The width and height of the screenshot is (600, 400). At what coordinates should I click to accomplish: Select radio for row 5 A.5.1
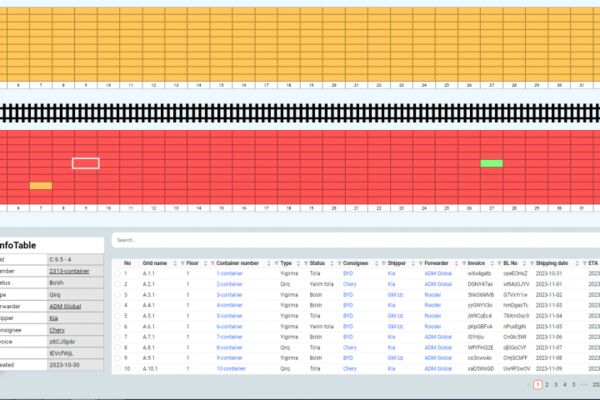coord(117,316)
